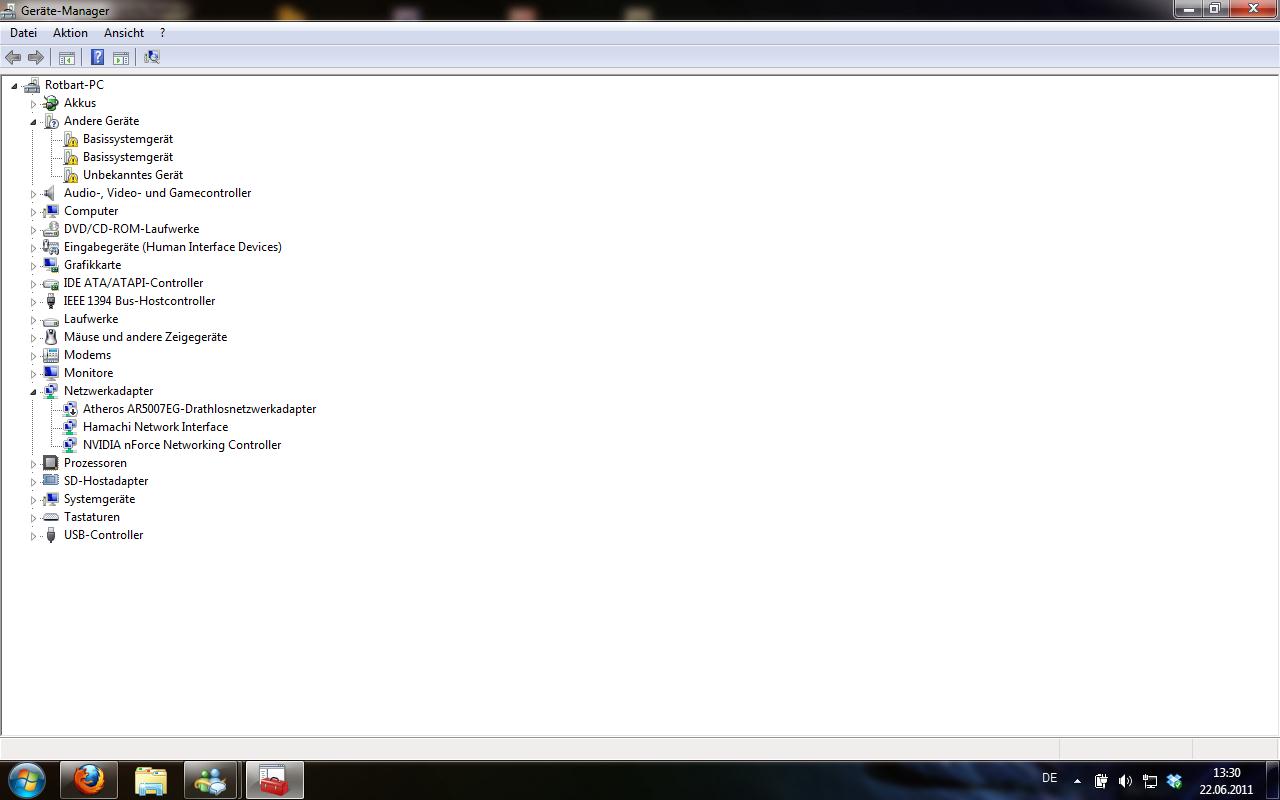The image size is (1280, 800).
Task: Select the first Basissystemgerät warning icon
Action: click(x=71, y=139)
